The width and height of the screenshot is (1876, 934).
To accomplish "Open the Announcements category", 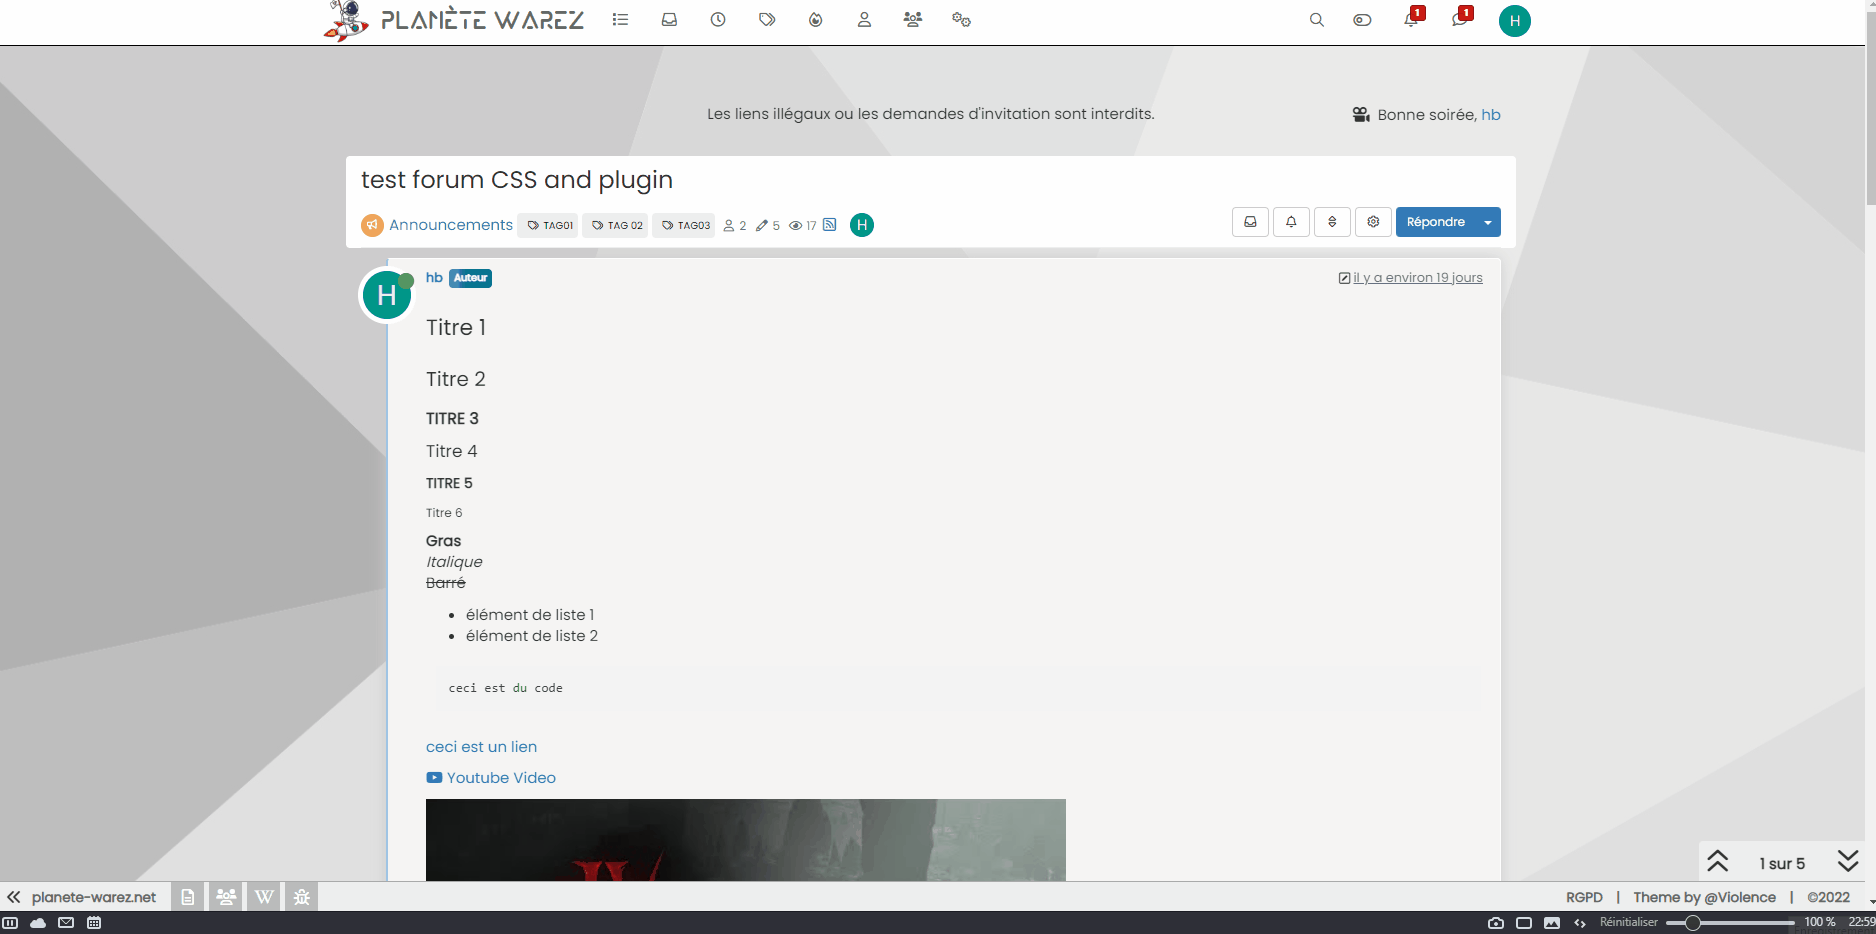I will (x=450, y=225).
